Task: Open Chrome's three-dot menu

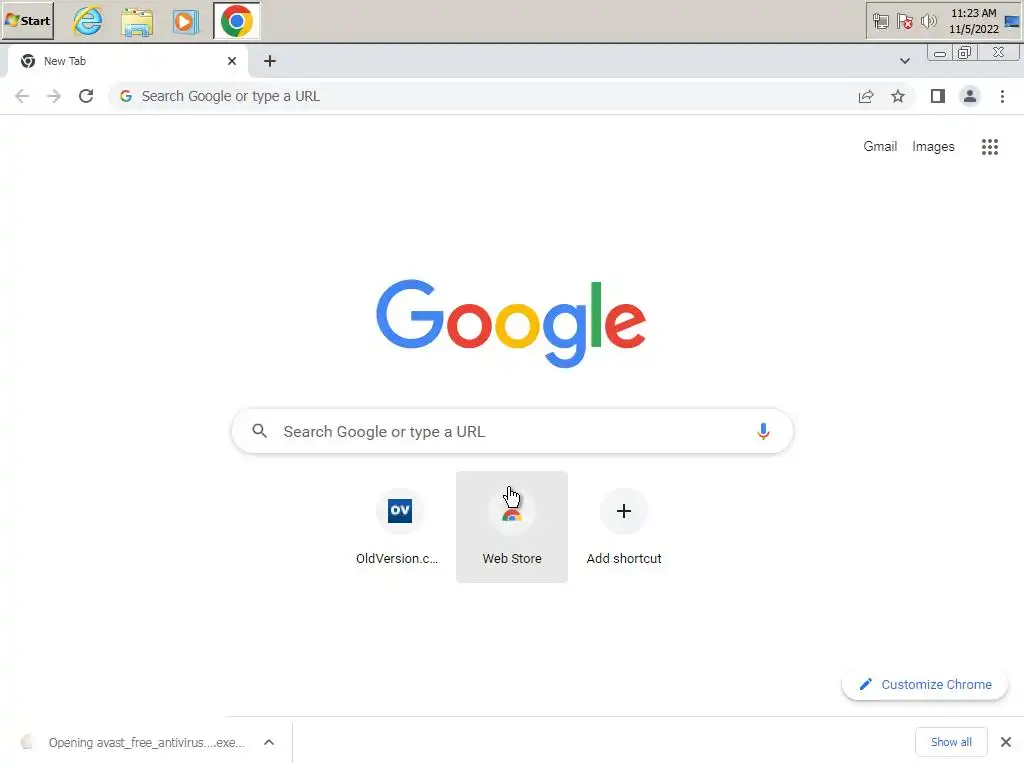Action: 1002,97
